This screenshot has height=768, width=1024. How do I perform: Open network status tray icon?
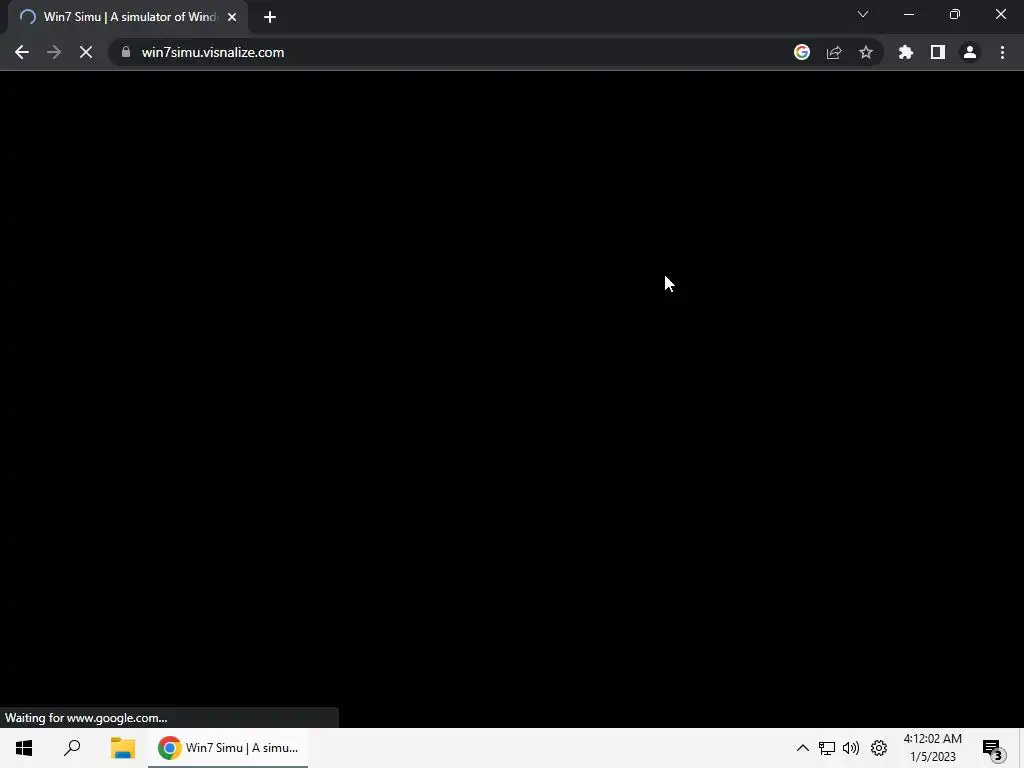click(827, 748)
